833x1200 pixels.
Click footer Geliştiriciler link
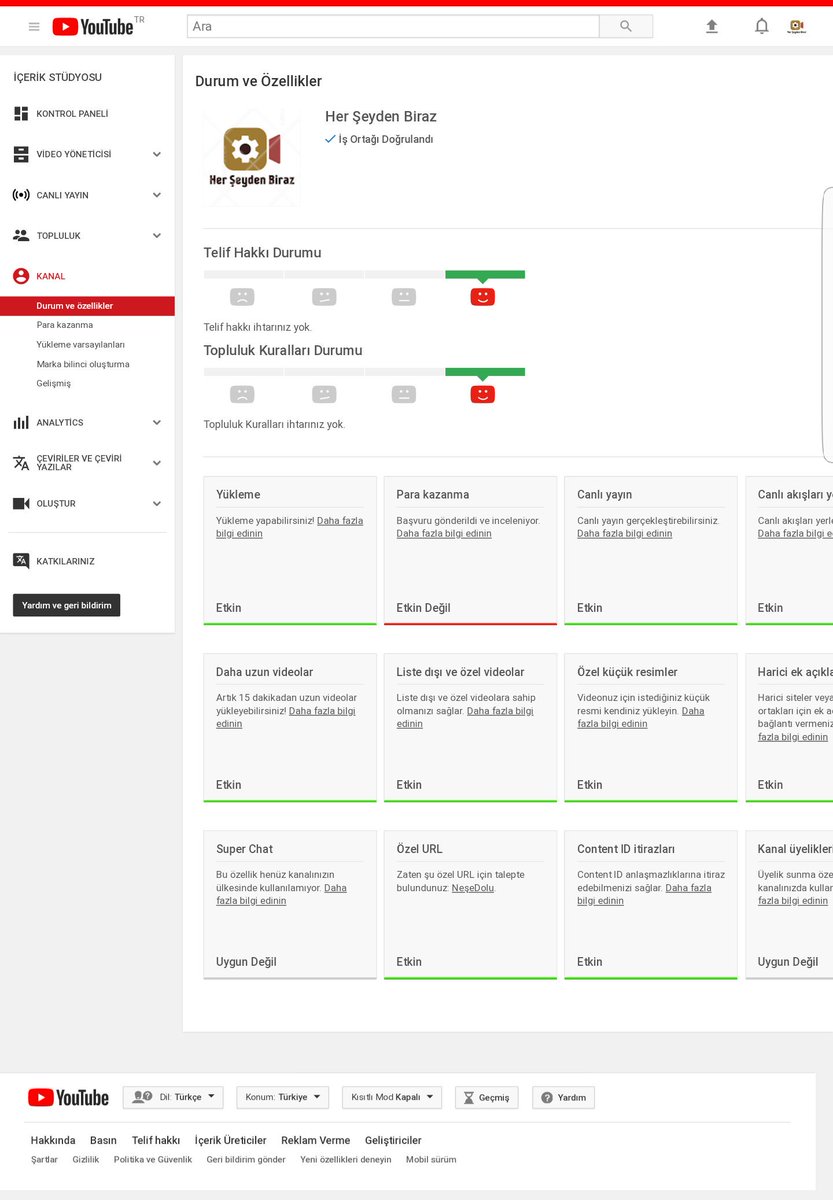[393, 1140]
